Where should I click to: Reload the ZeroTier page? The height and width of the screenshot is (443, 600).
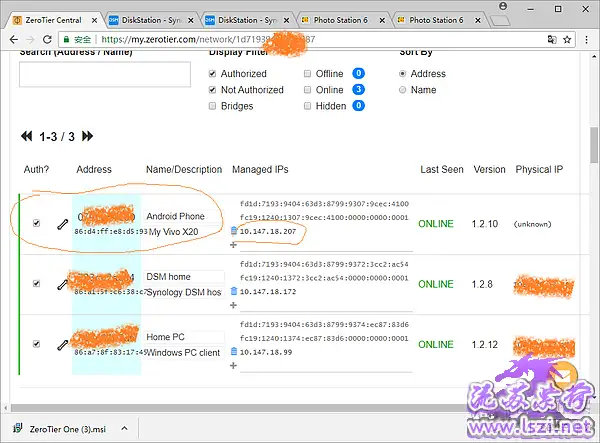click(x=47, y=39)
